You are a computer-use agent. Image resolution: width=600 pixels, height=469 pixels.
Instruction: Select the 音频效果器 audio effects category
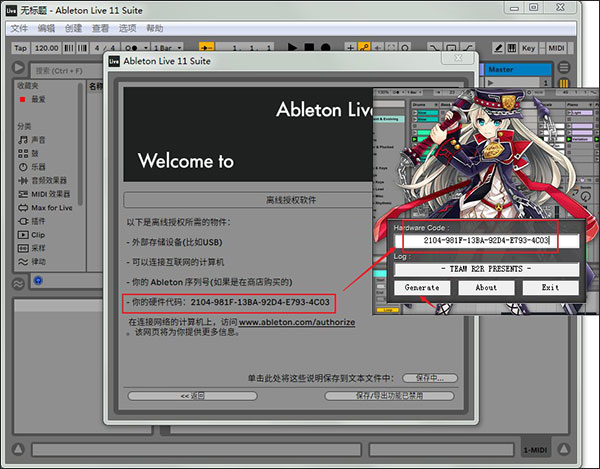point(42,180)
